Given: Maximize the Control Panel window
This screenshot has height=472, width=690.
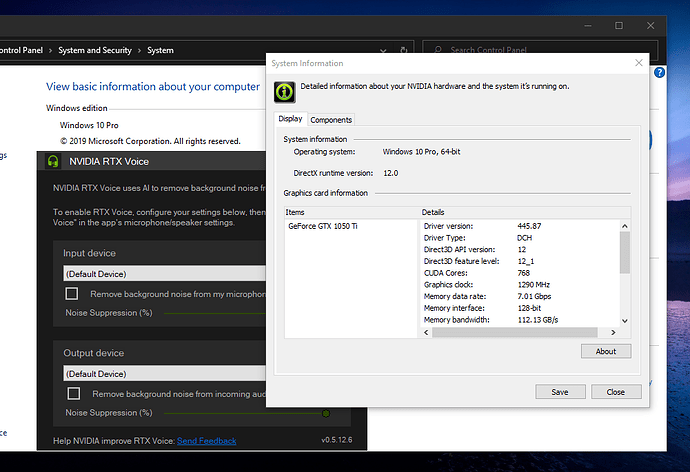Looking at the screenshot, I should (x=619, y=26).
